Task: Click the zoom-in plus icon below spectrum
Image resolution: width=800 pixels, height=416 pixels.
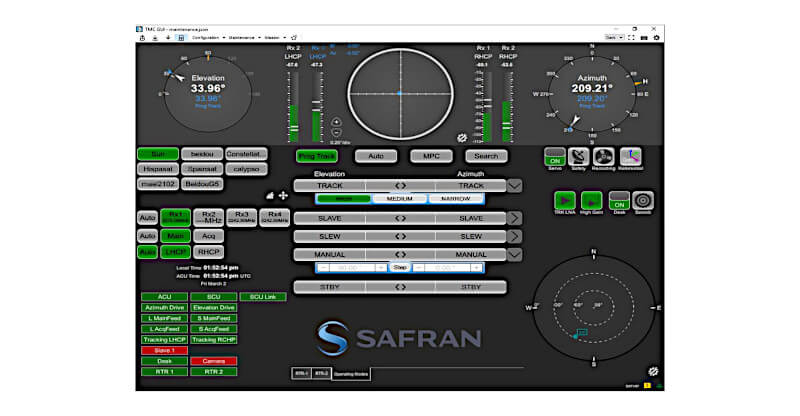Action: (x=336, y=121)
